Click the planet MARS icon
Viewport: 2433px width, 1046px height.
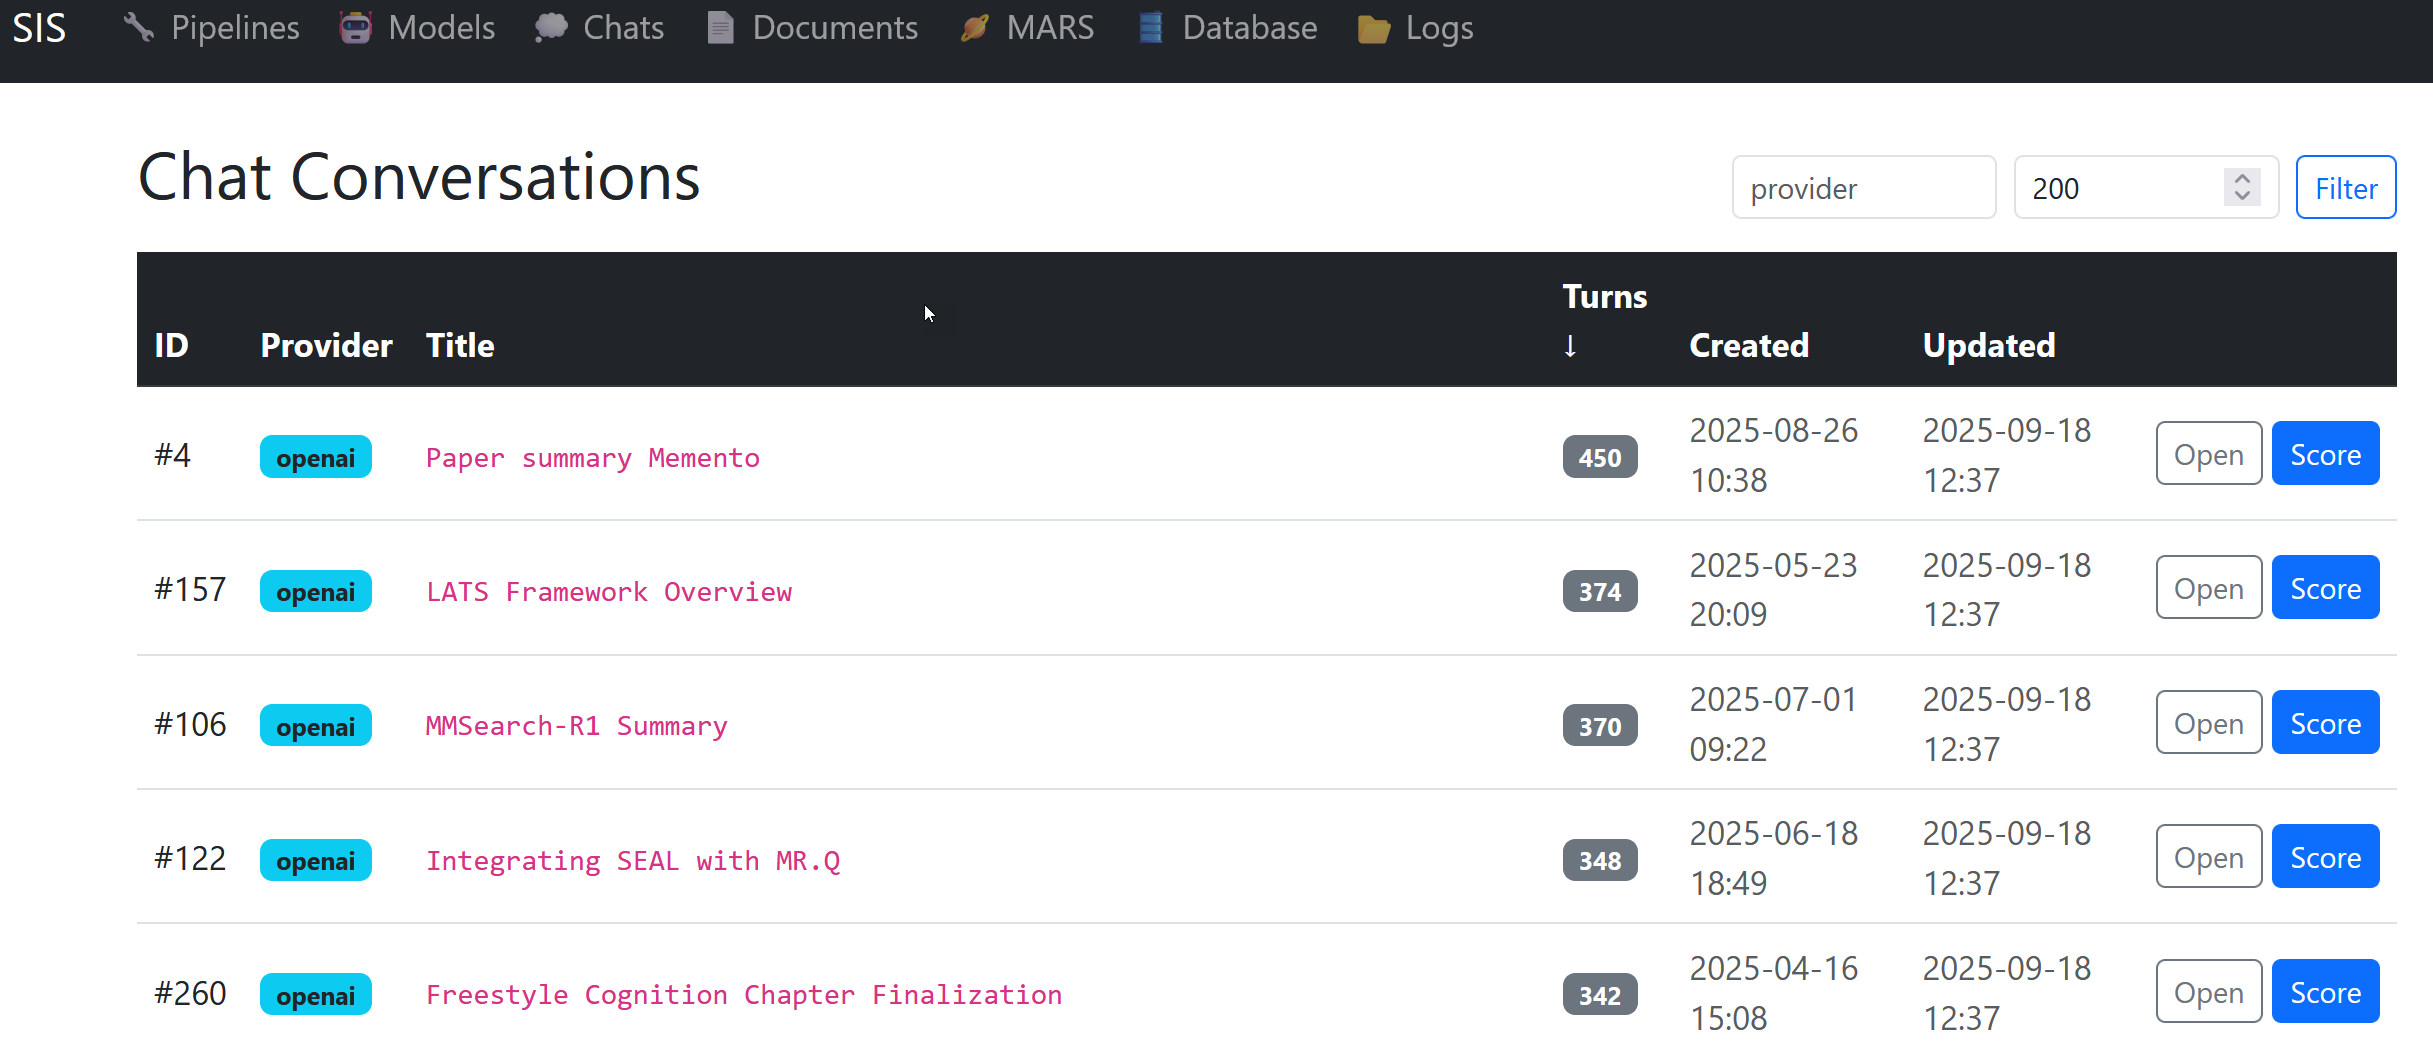(x=974, y=27)
